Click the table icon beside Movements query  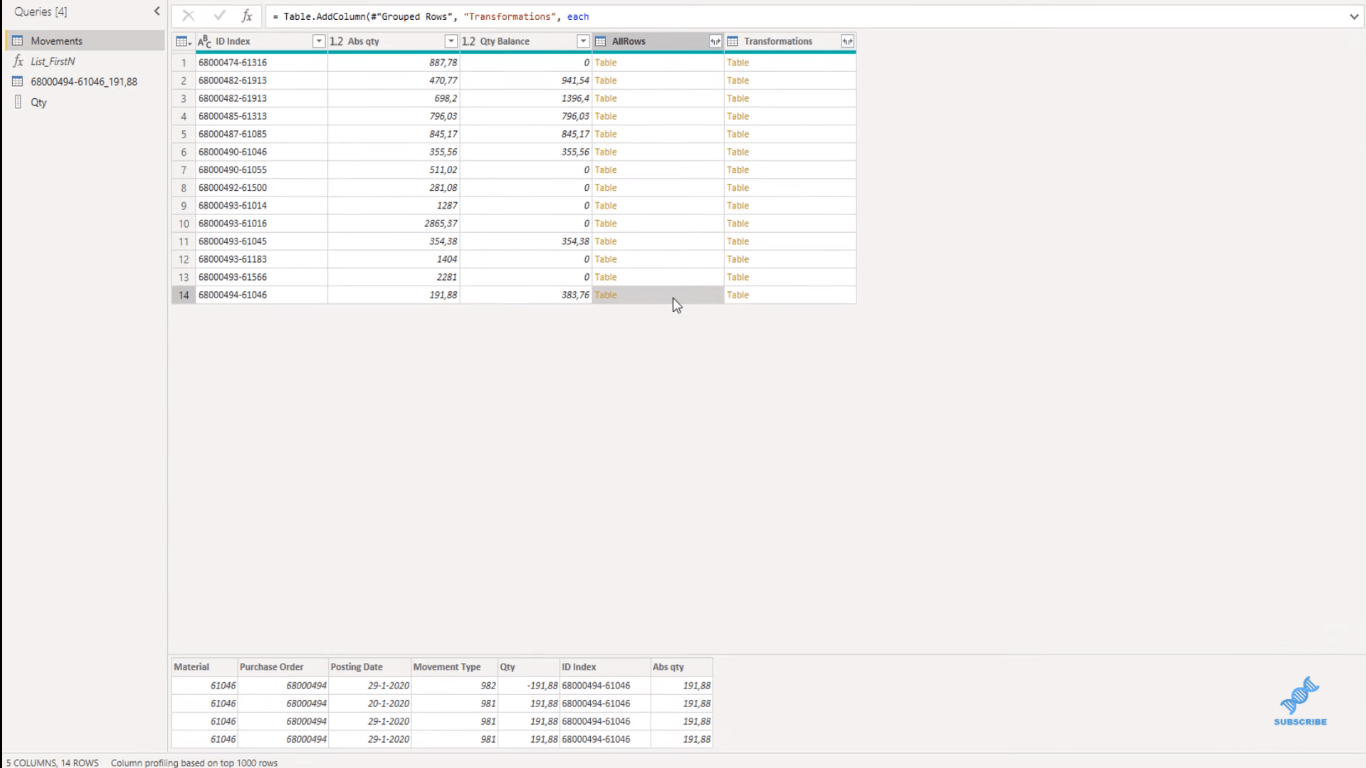pos(17,41)
